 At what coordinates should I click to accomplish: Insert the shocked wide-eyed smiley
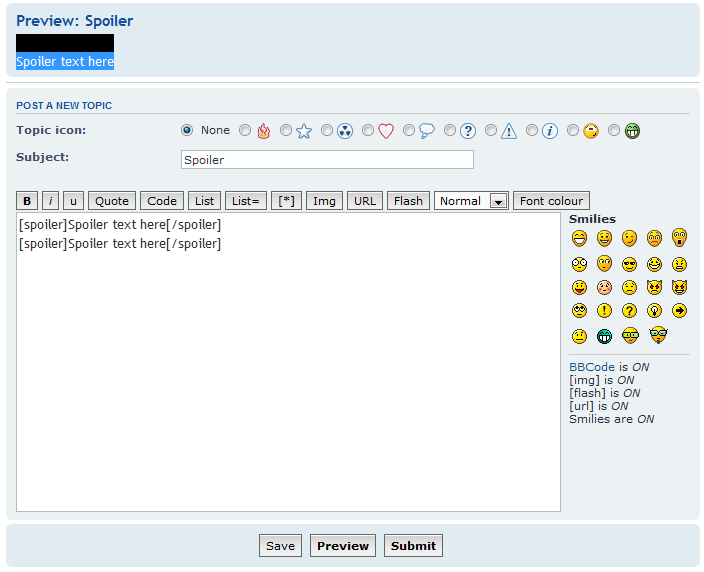point(579,264)
